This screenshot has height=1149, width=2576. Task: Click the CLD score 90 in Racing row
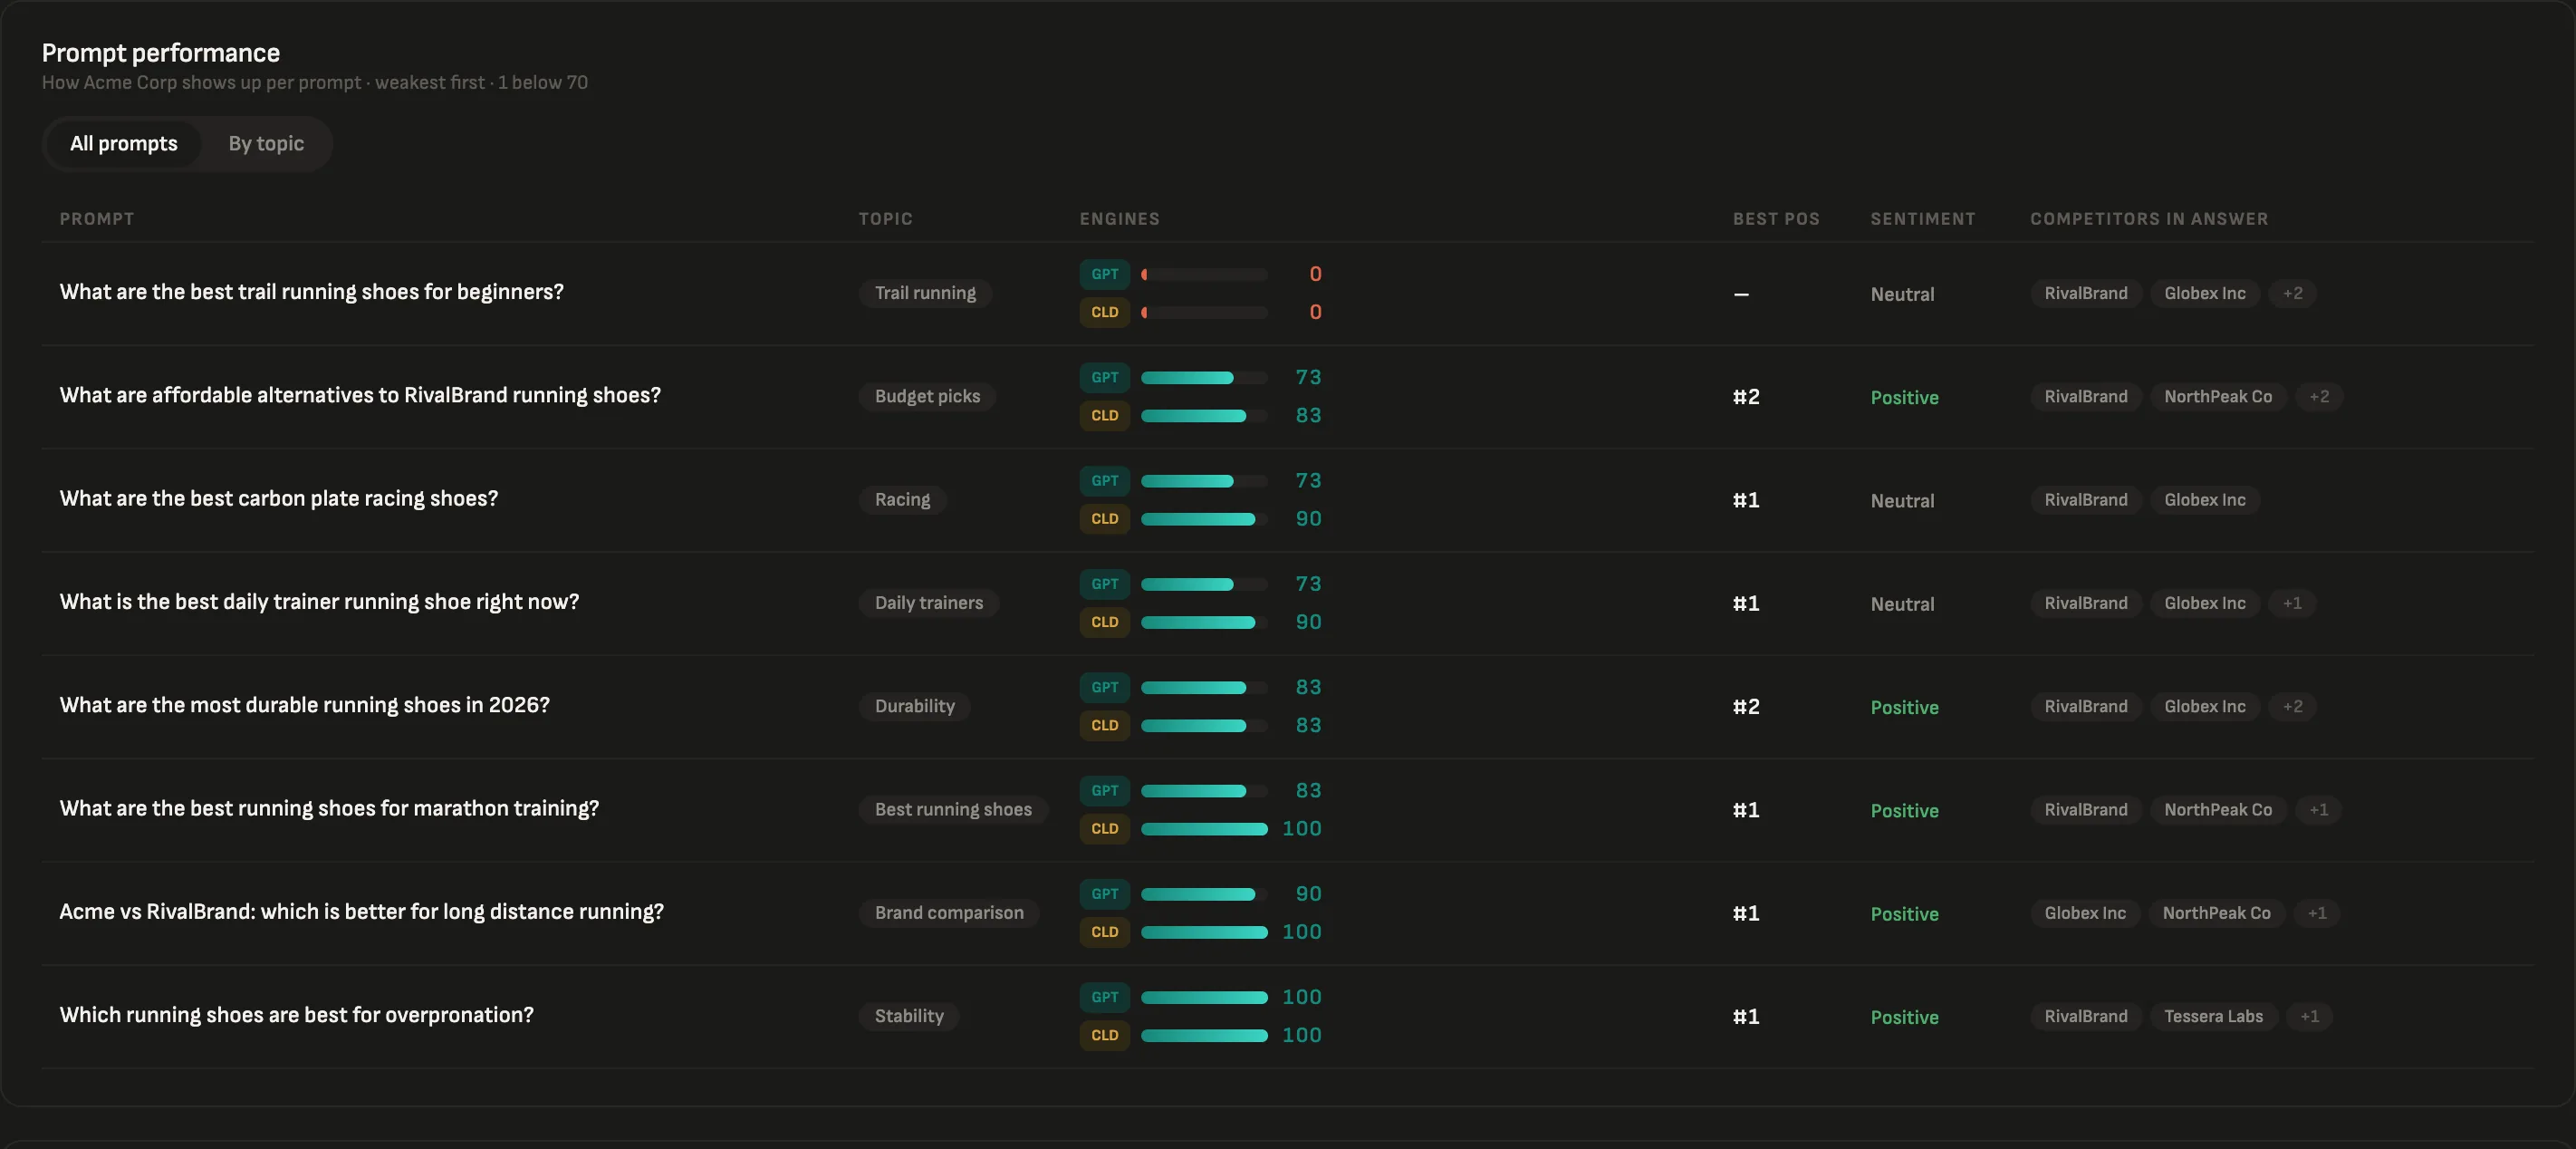pos(1308,519)
